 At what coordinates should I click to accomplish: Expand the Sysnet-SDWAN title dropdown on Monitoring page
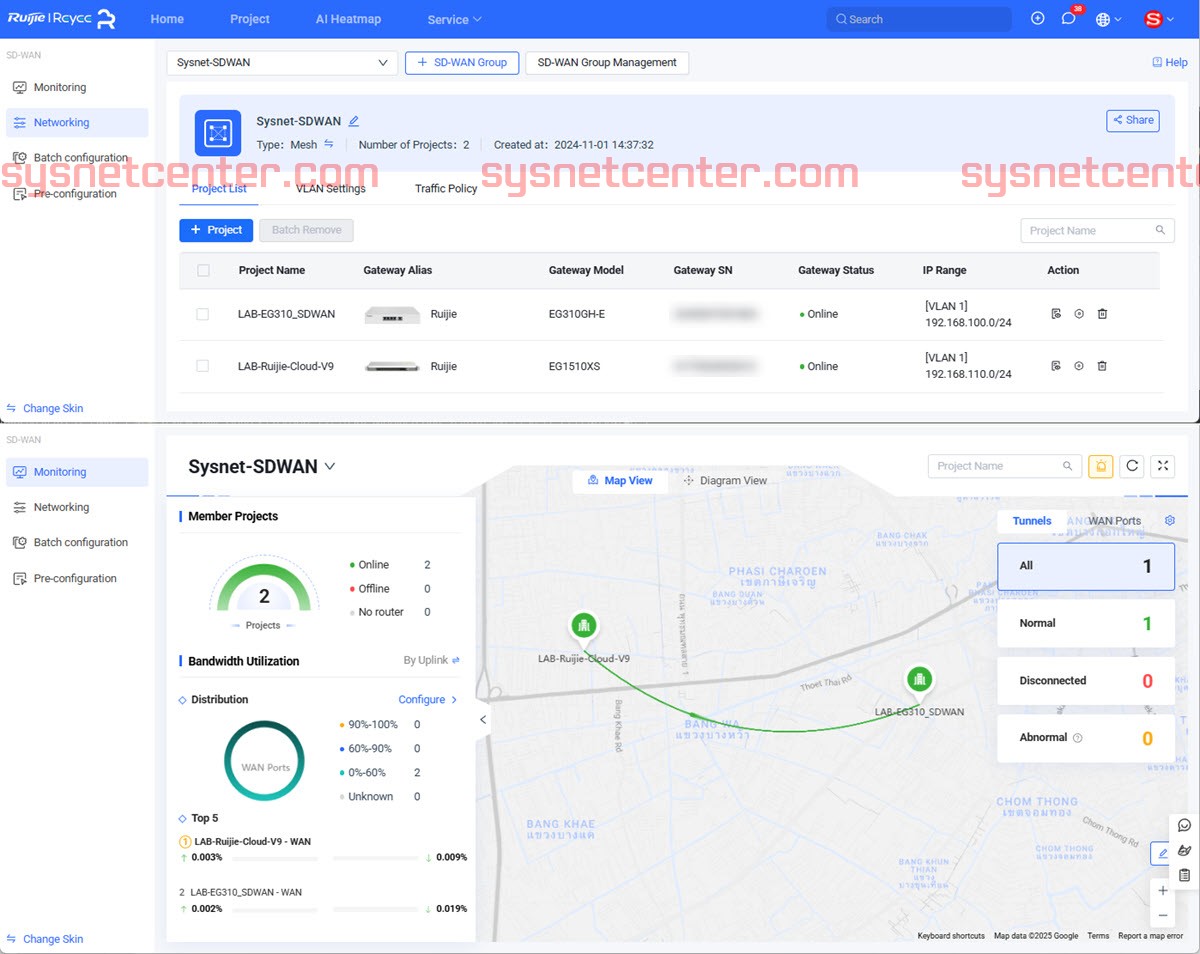tap(330, 467)
